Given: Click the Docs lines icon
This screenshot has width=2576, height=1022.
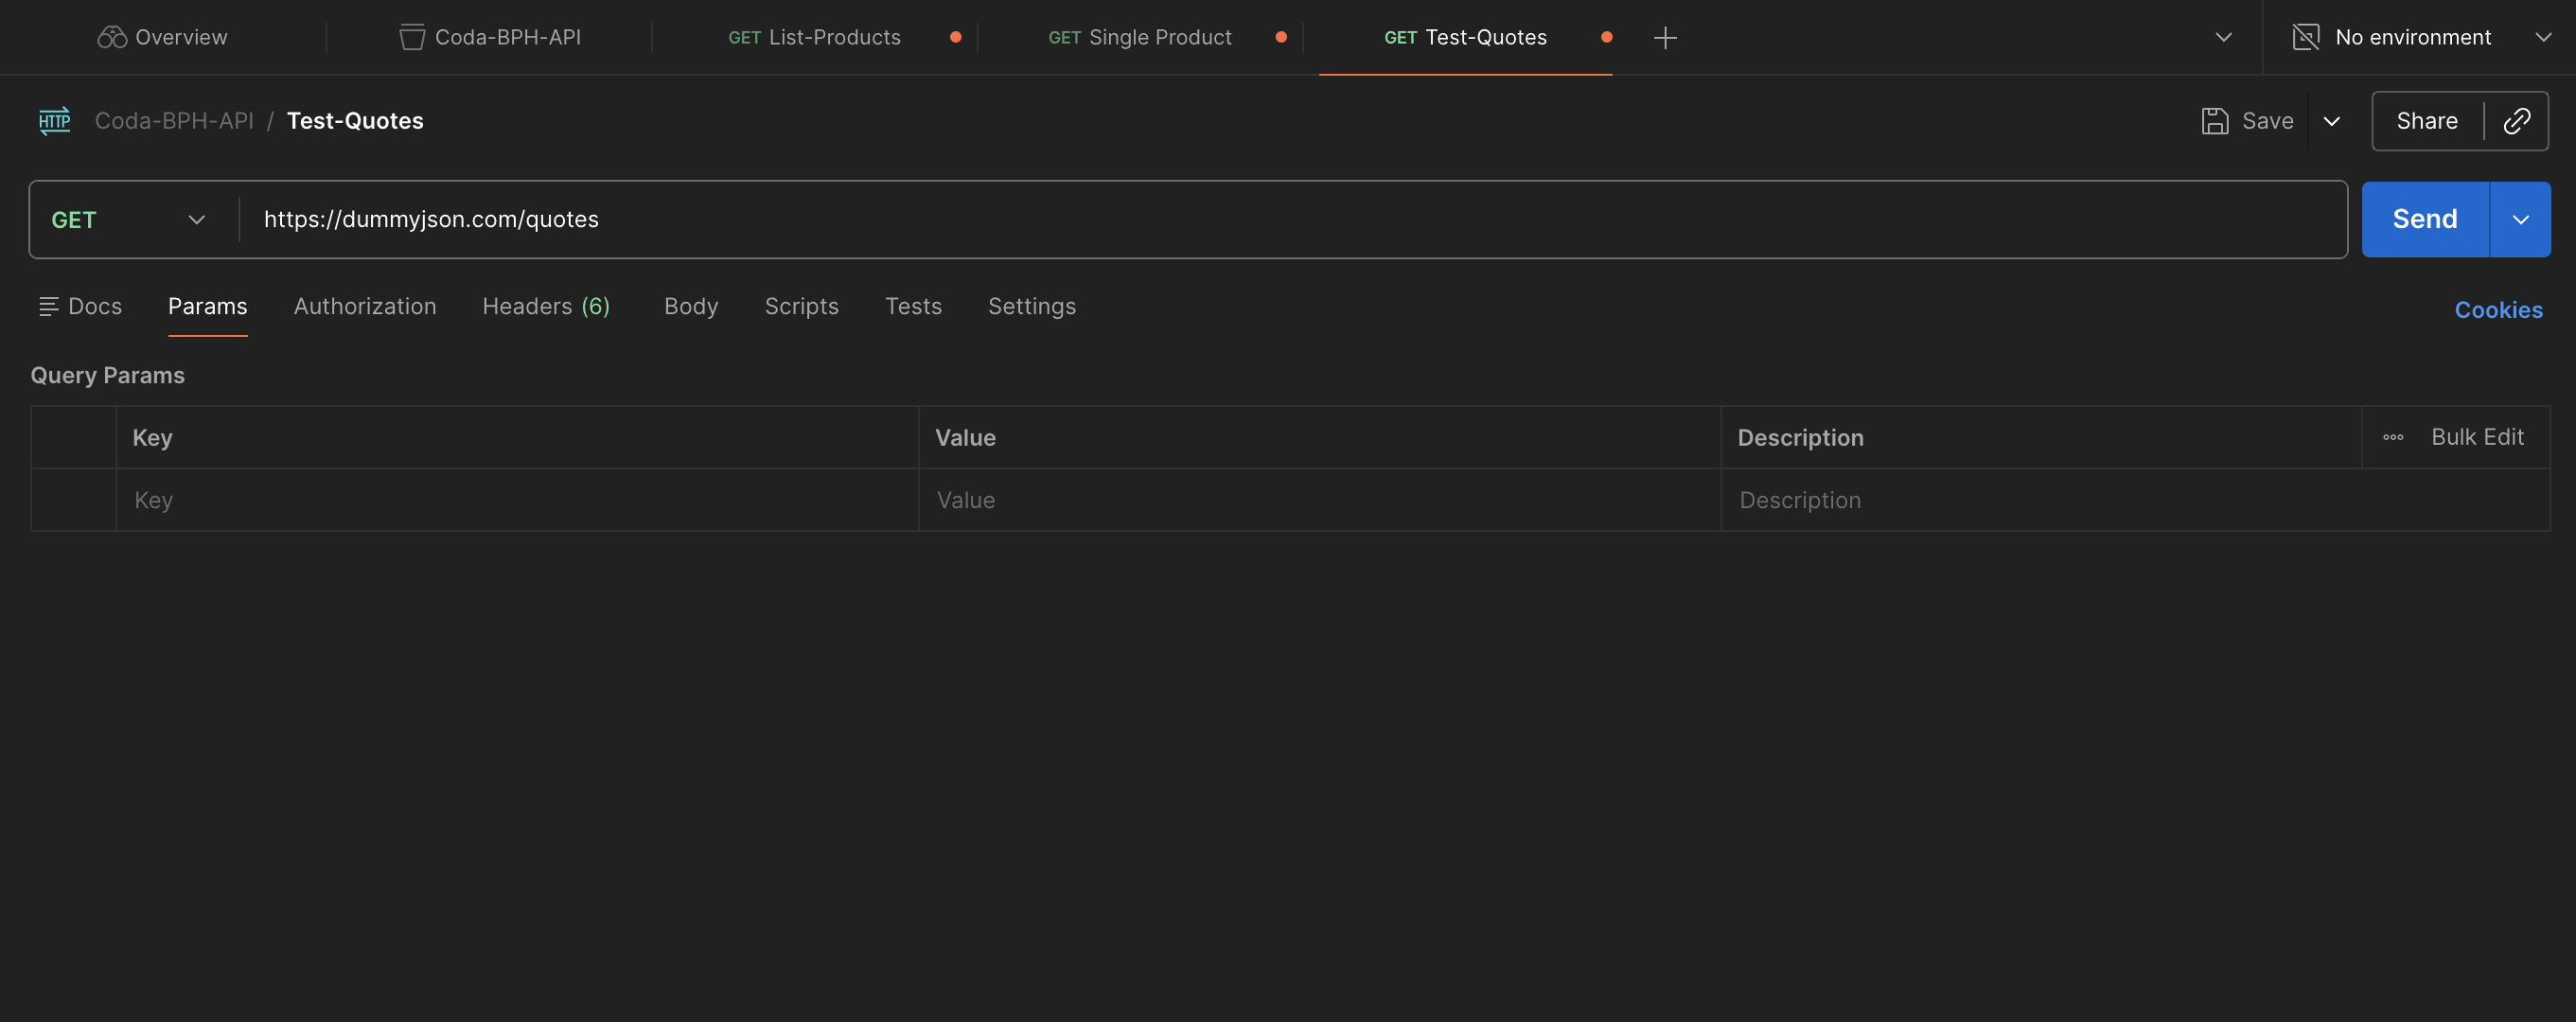Looking at the screenshot, I should click(x=48, y=306).
